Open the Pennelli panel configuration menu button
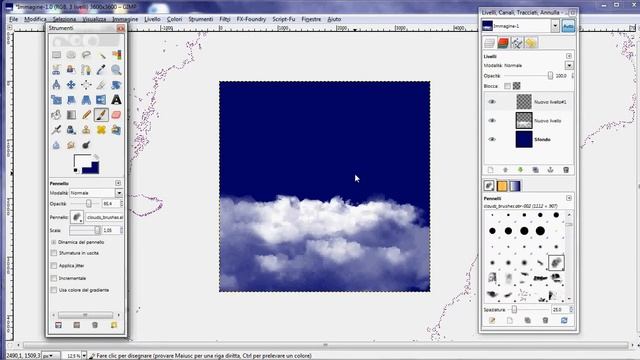Viewport: 640px width, 360px height. tap(569, 198)
